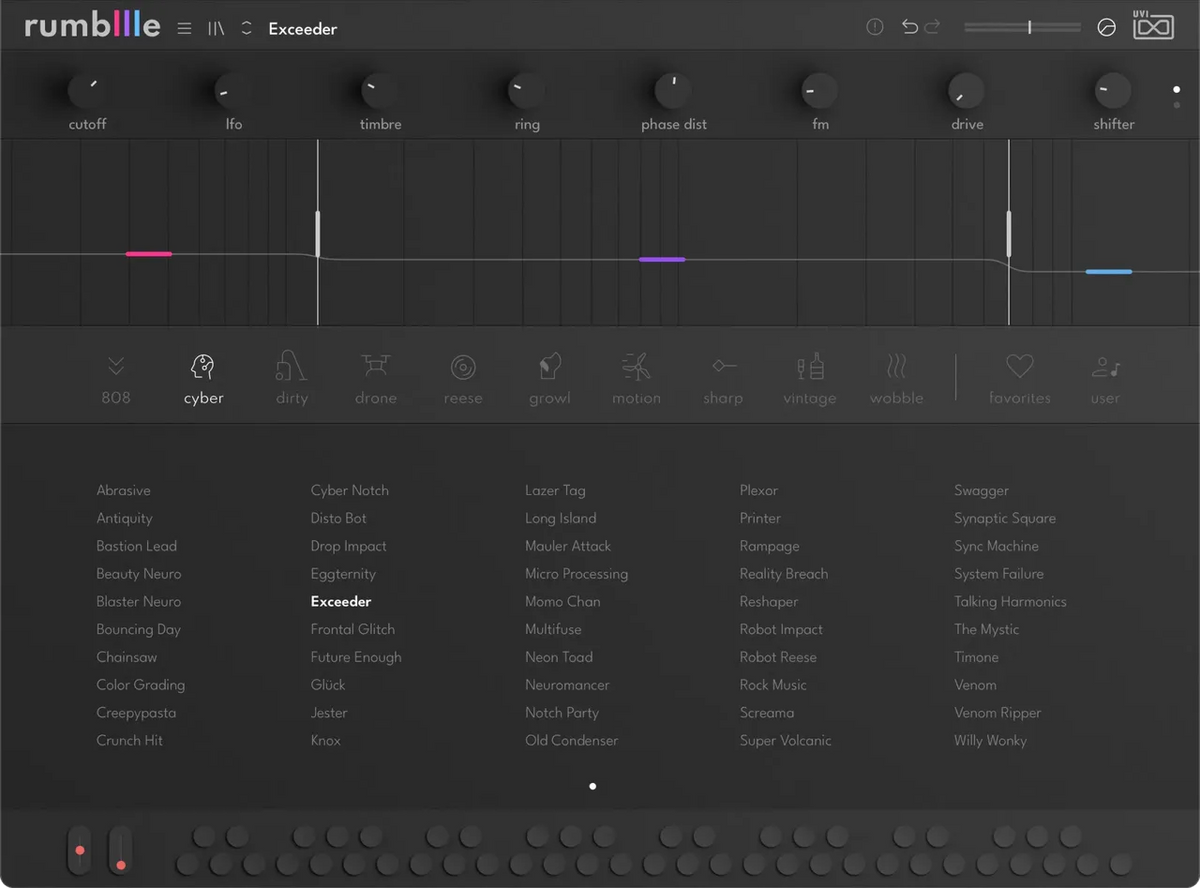Screen dimensions: 1200x888
Task: Load the Cyber Notch preset
Action: 350,490
